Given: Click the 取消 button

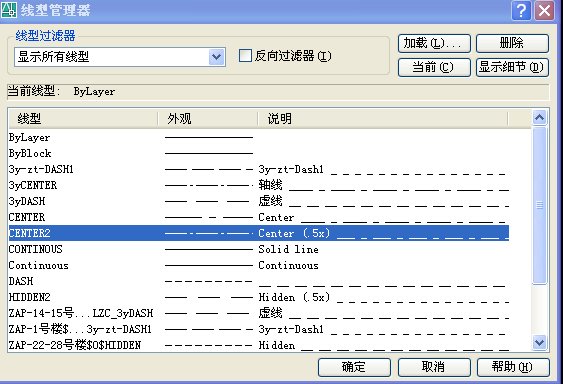Looking at the screenshot, I should [434, 367].
